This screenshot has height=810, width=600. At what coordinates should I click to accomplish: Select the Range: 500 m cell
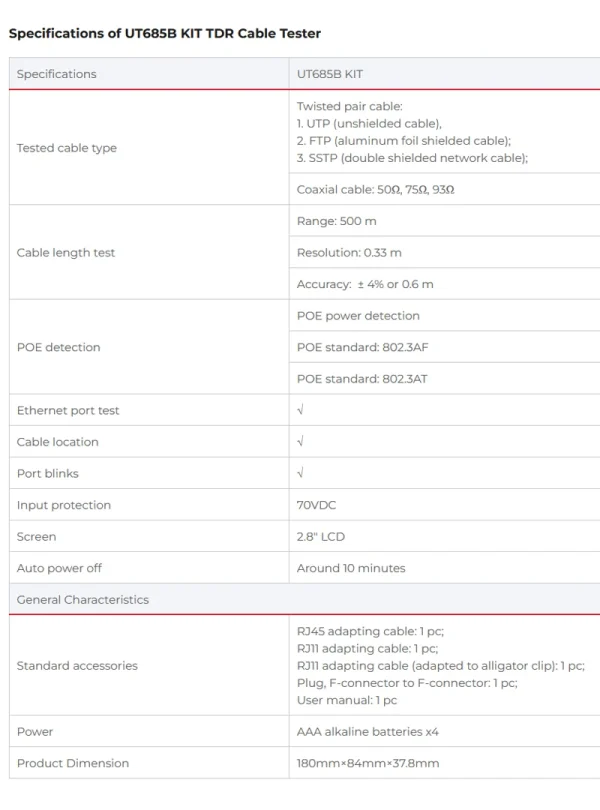click(444, 221)
